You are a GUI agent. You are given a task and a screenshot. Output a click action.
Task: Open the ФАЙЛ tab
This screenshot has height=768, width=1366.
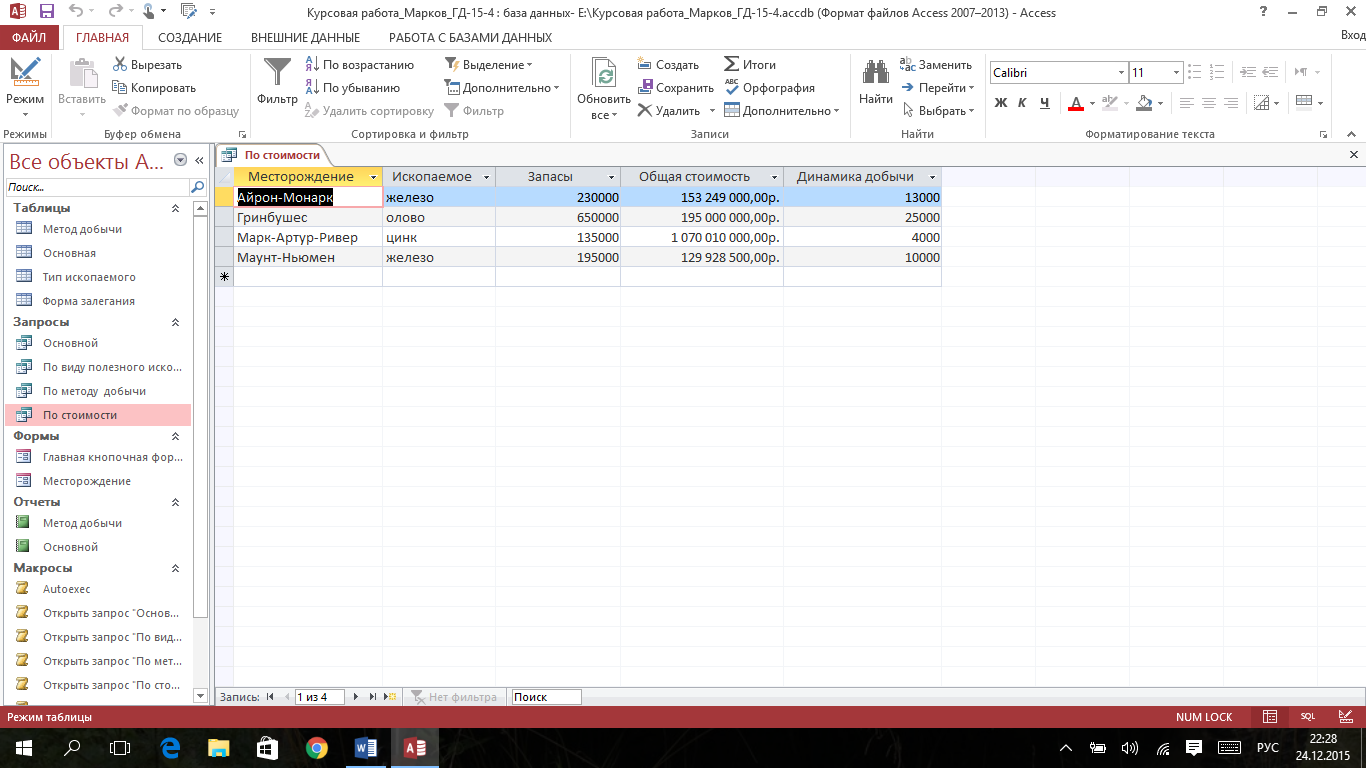tap(29, 37)
